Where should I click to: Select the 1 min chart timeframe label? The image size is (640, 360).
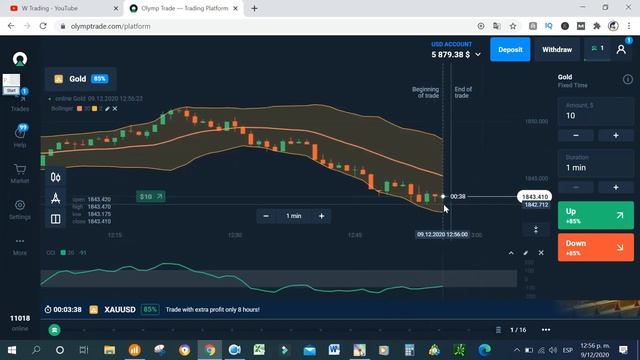point(293,216)
